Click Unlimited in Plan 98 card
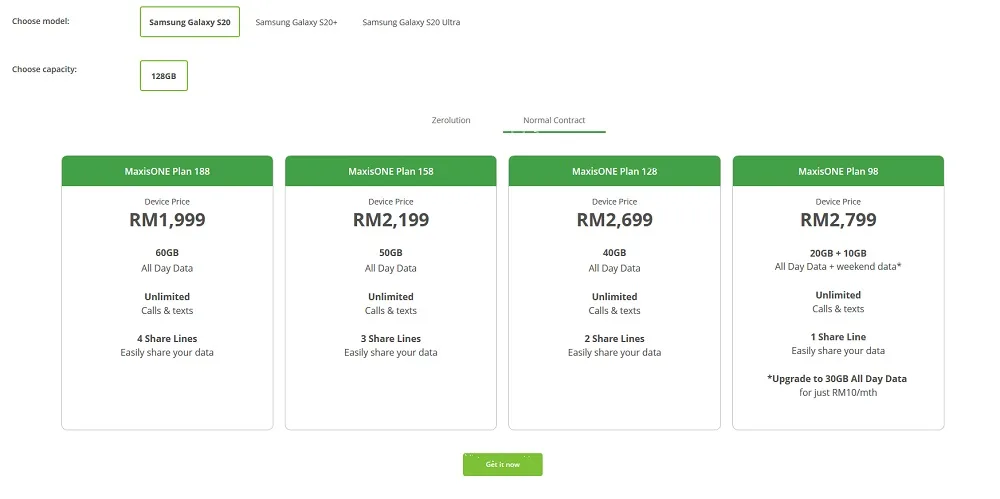Viewport: 1000px width, 499px height. tap(838, 295)
